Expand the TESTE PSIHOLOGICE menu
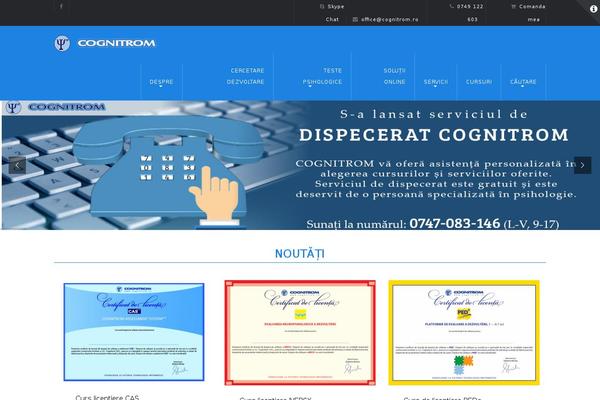Viewport: 600px width, 400px height. coord(322,77)
